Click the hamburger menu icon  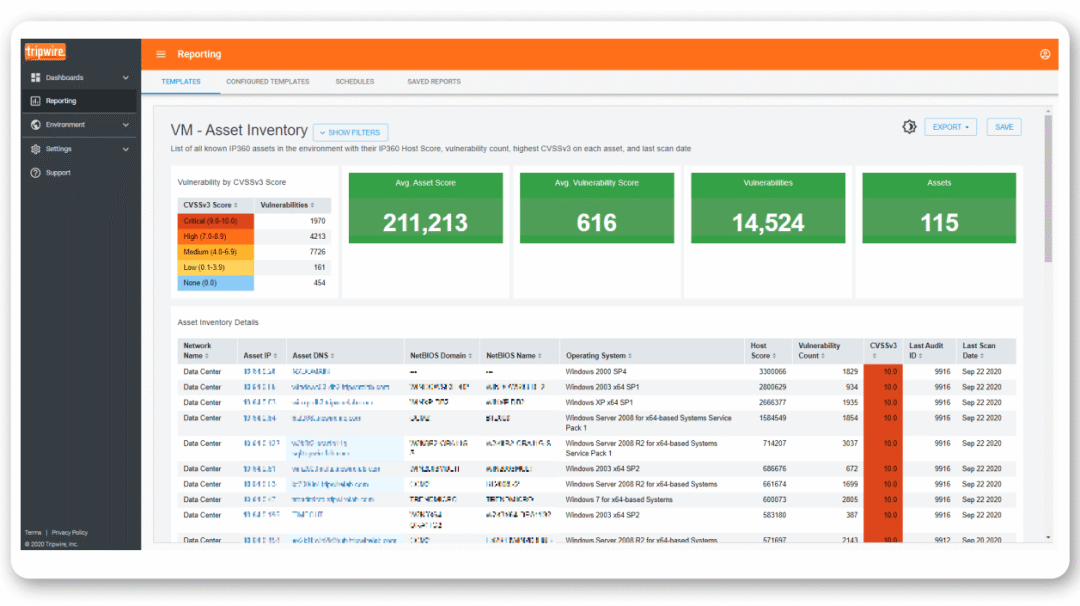tap(161, 54)
